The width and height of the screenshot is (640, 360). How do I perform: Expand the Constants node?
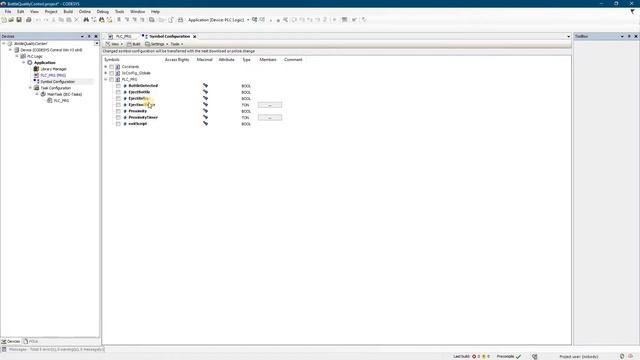106,67
